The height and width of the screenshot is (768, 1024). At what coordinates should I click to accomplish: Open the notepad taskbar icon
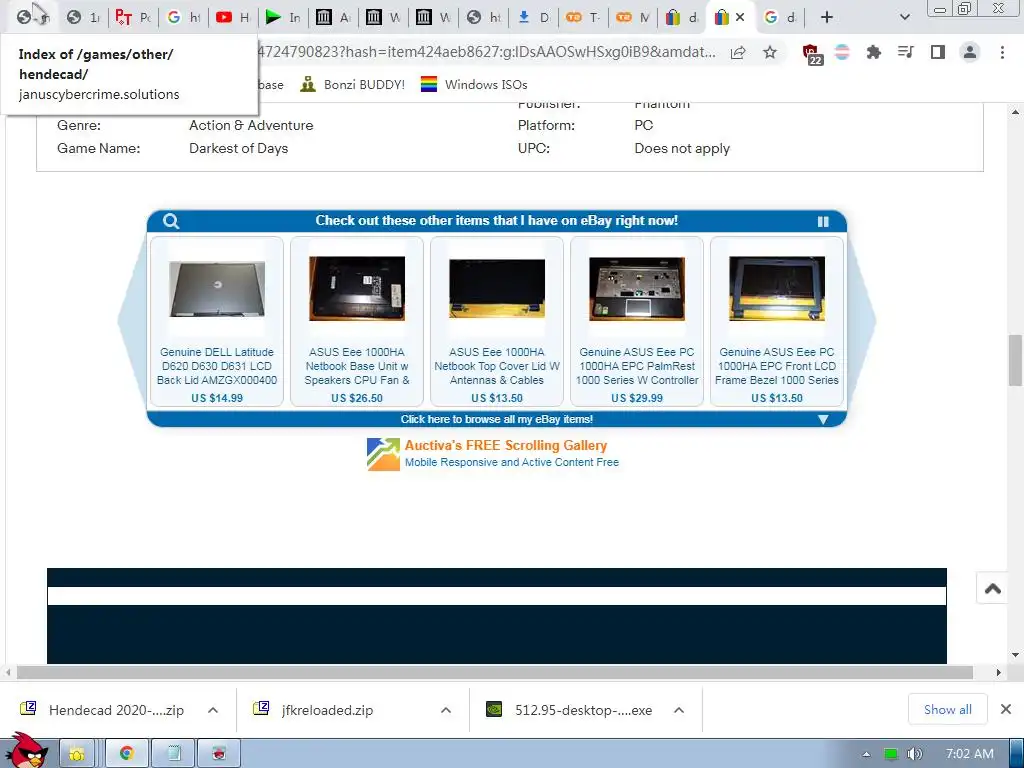pos(174,754)
